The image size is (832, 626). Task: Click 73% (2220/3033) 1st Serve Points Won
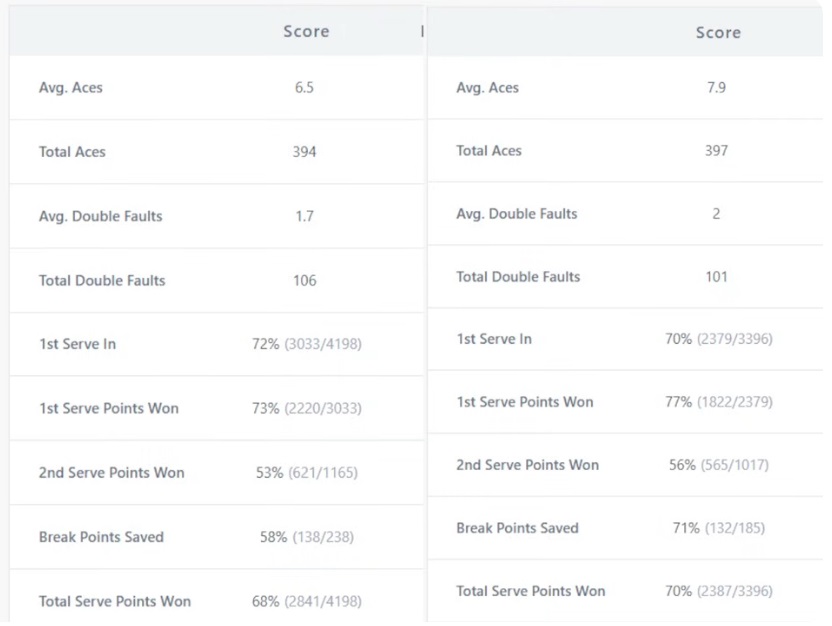click(x=306, y=408)
